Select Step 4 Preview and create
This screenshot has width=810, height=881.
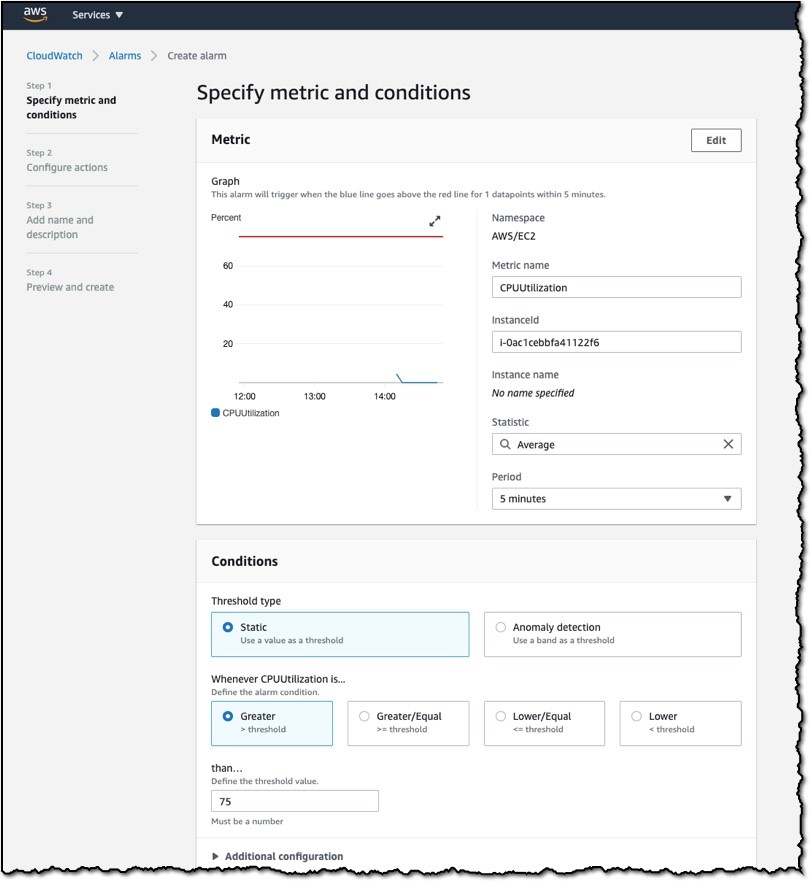pyautogui.click(x=70, y=287)
